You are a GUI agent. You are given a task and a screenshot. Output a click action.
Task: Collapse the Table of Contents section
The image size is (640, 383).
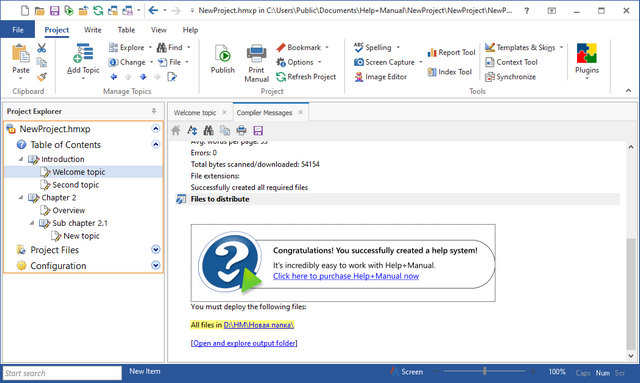click(x=156, y=144)
